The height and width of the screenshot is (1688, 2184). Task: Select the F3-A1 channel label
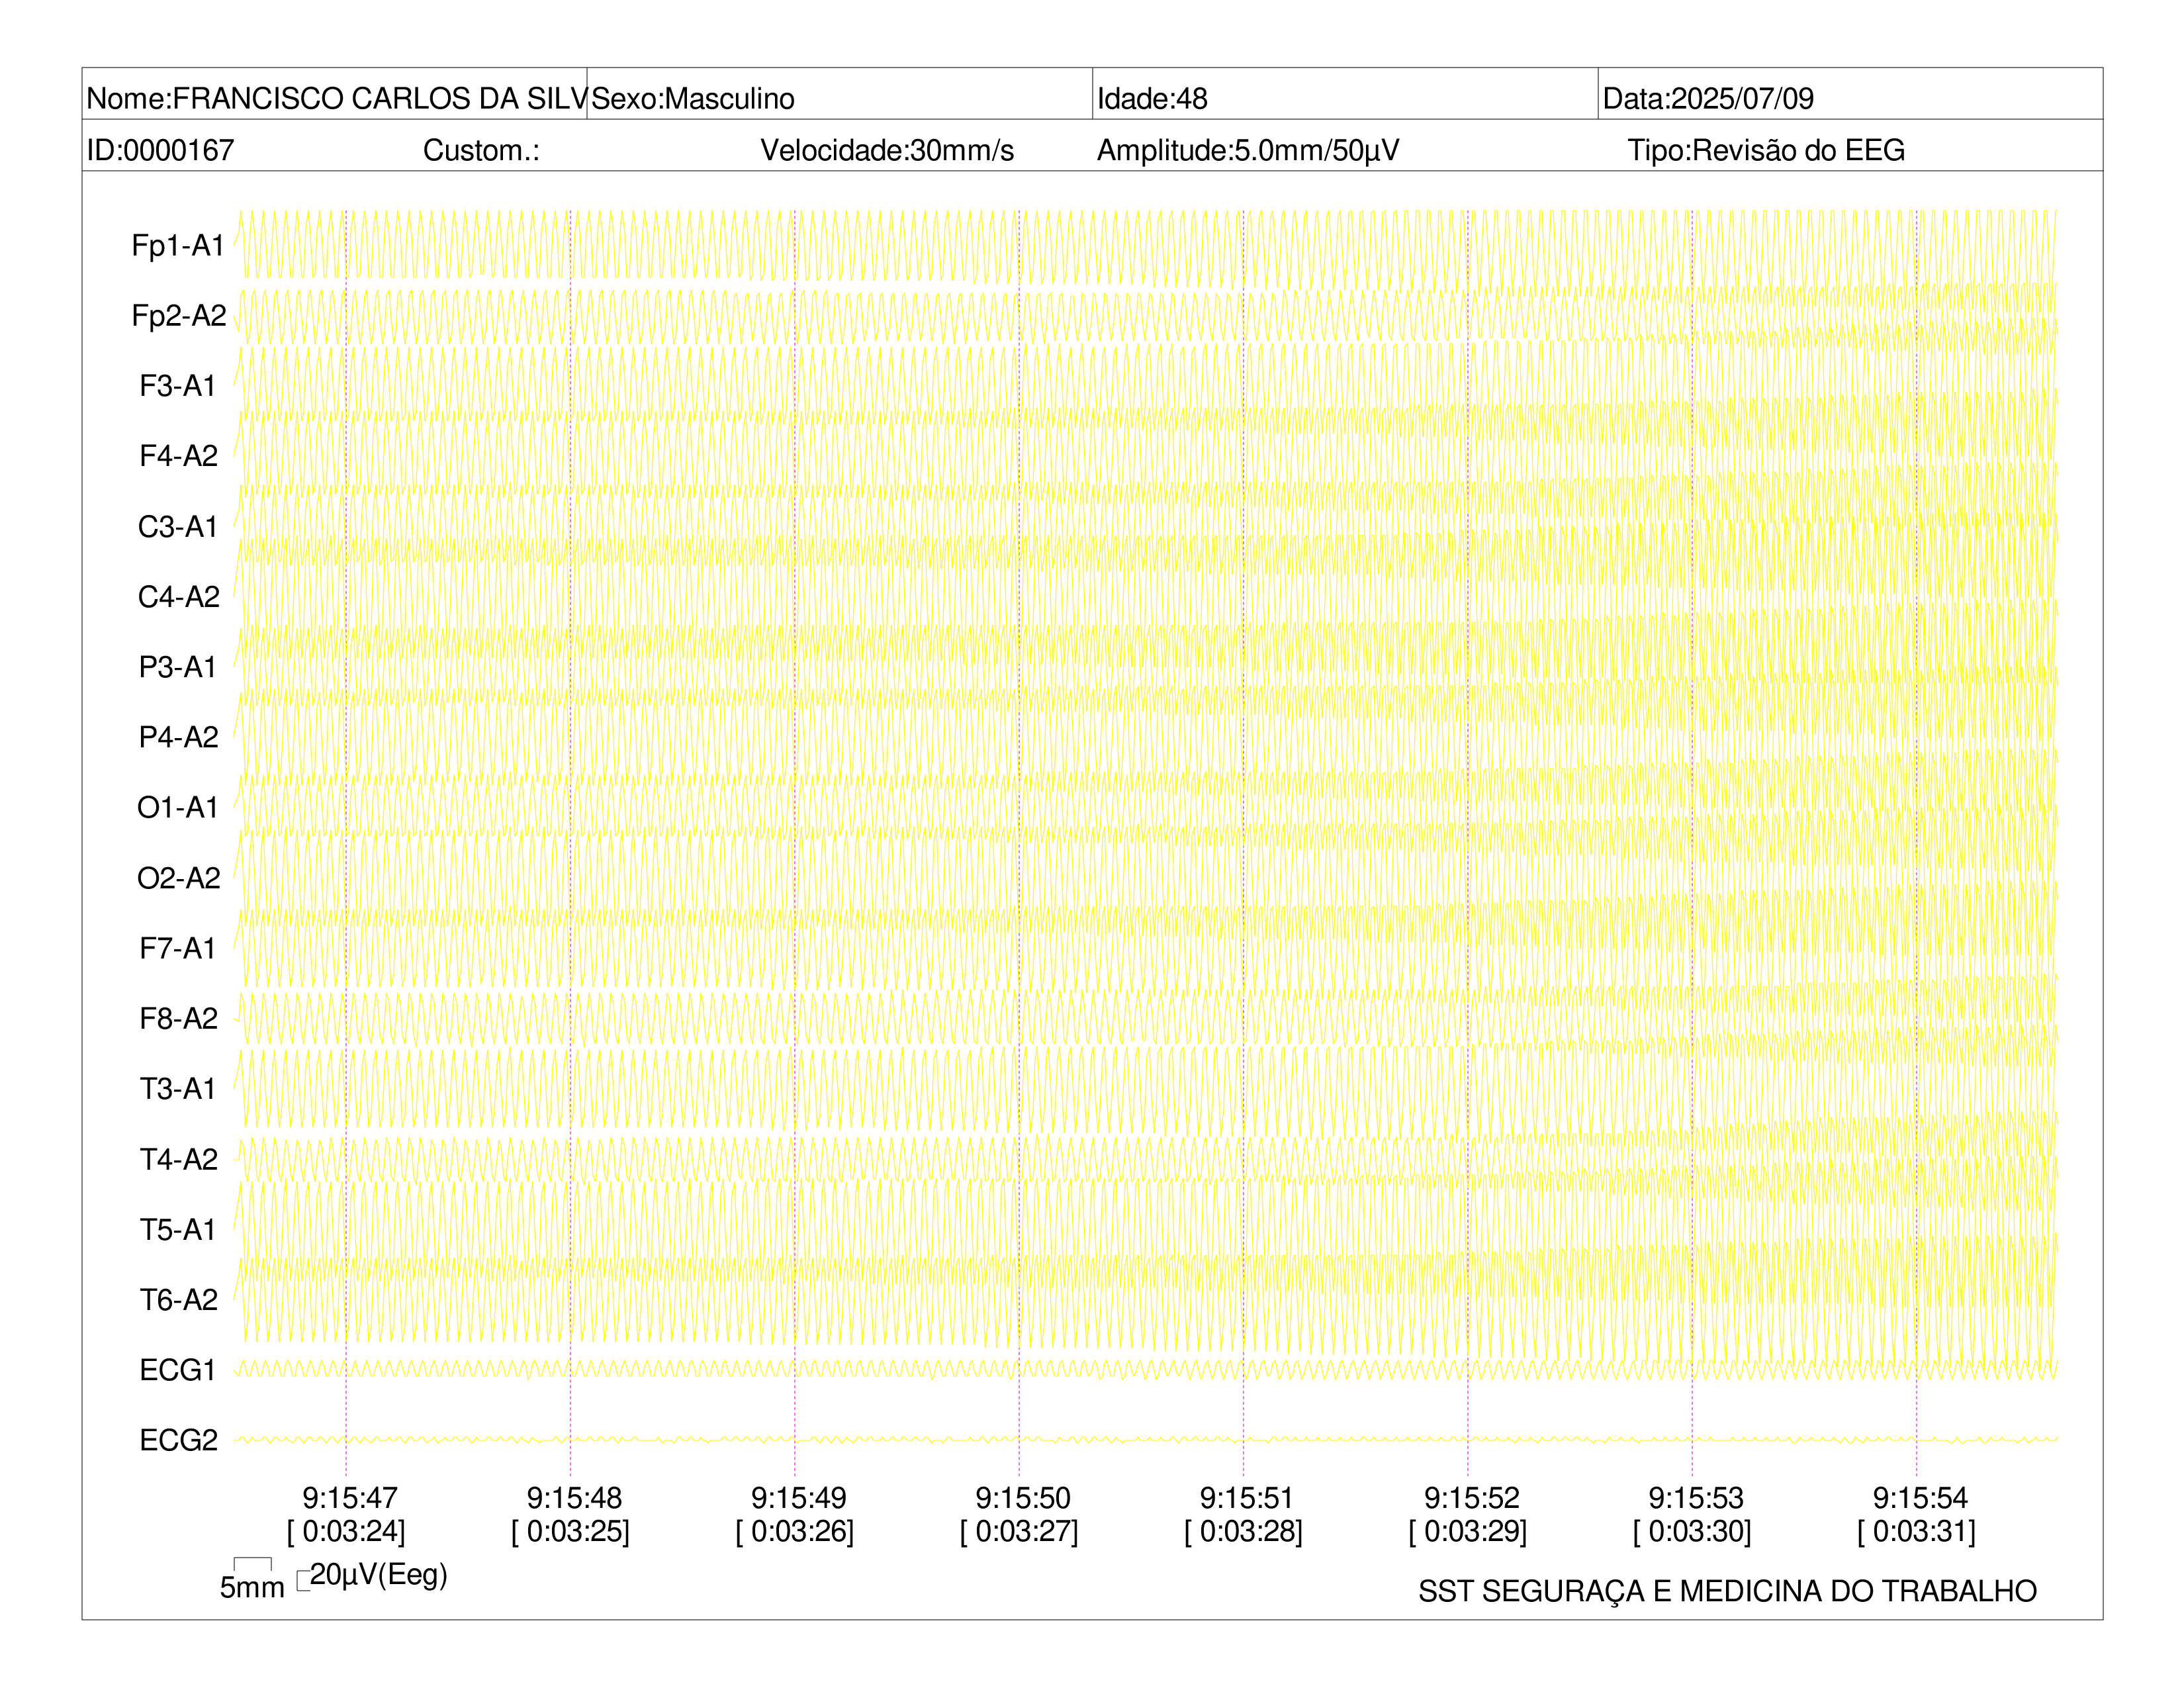point(178,386)
